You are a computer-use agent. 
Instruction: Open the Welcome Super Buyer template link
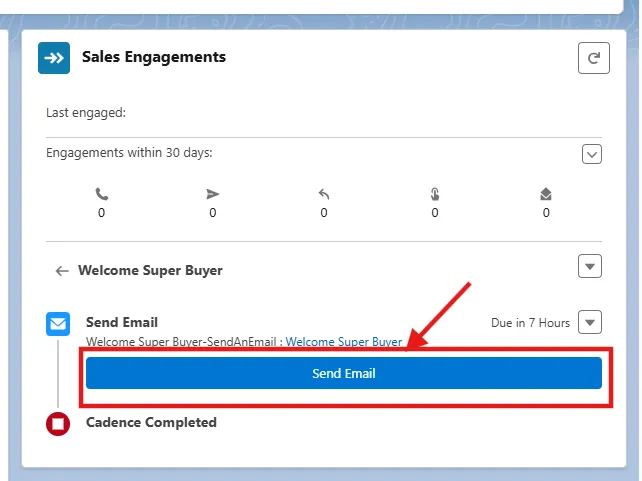344,342
